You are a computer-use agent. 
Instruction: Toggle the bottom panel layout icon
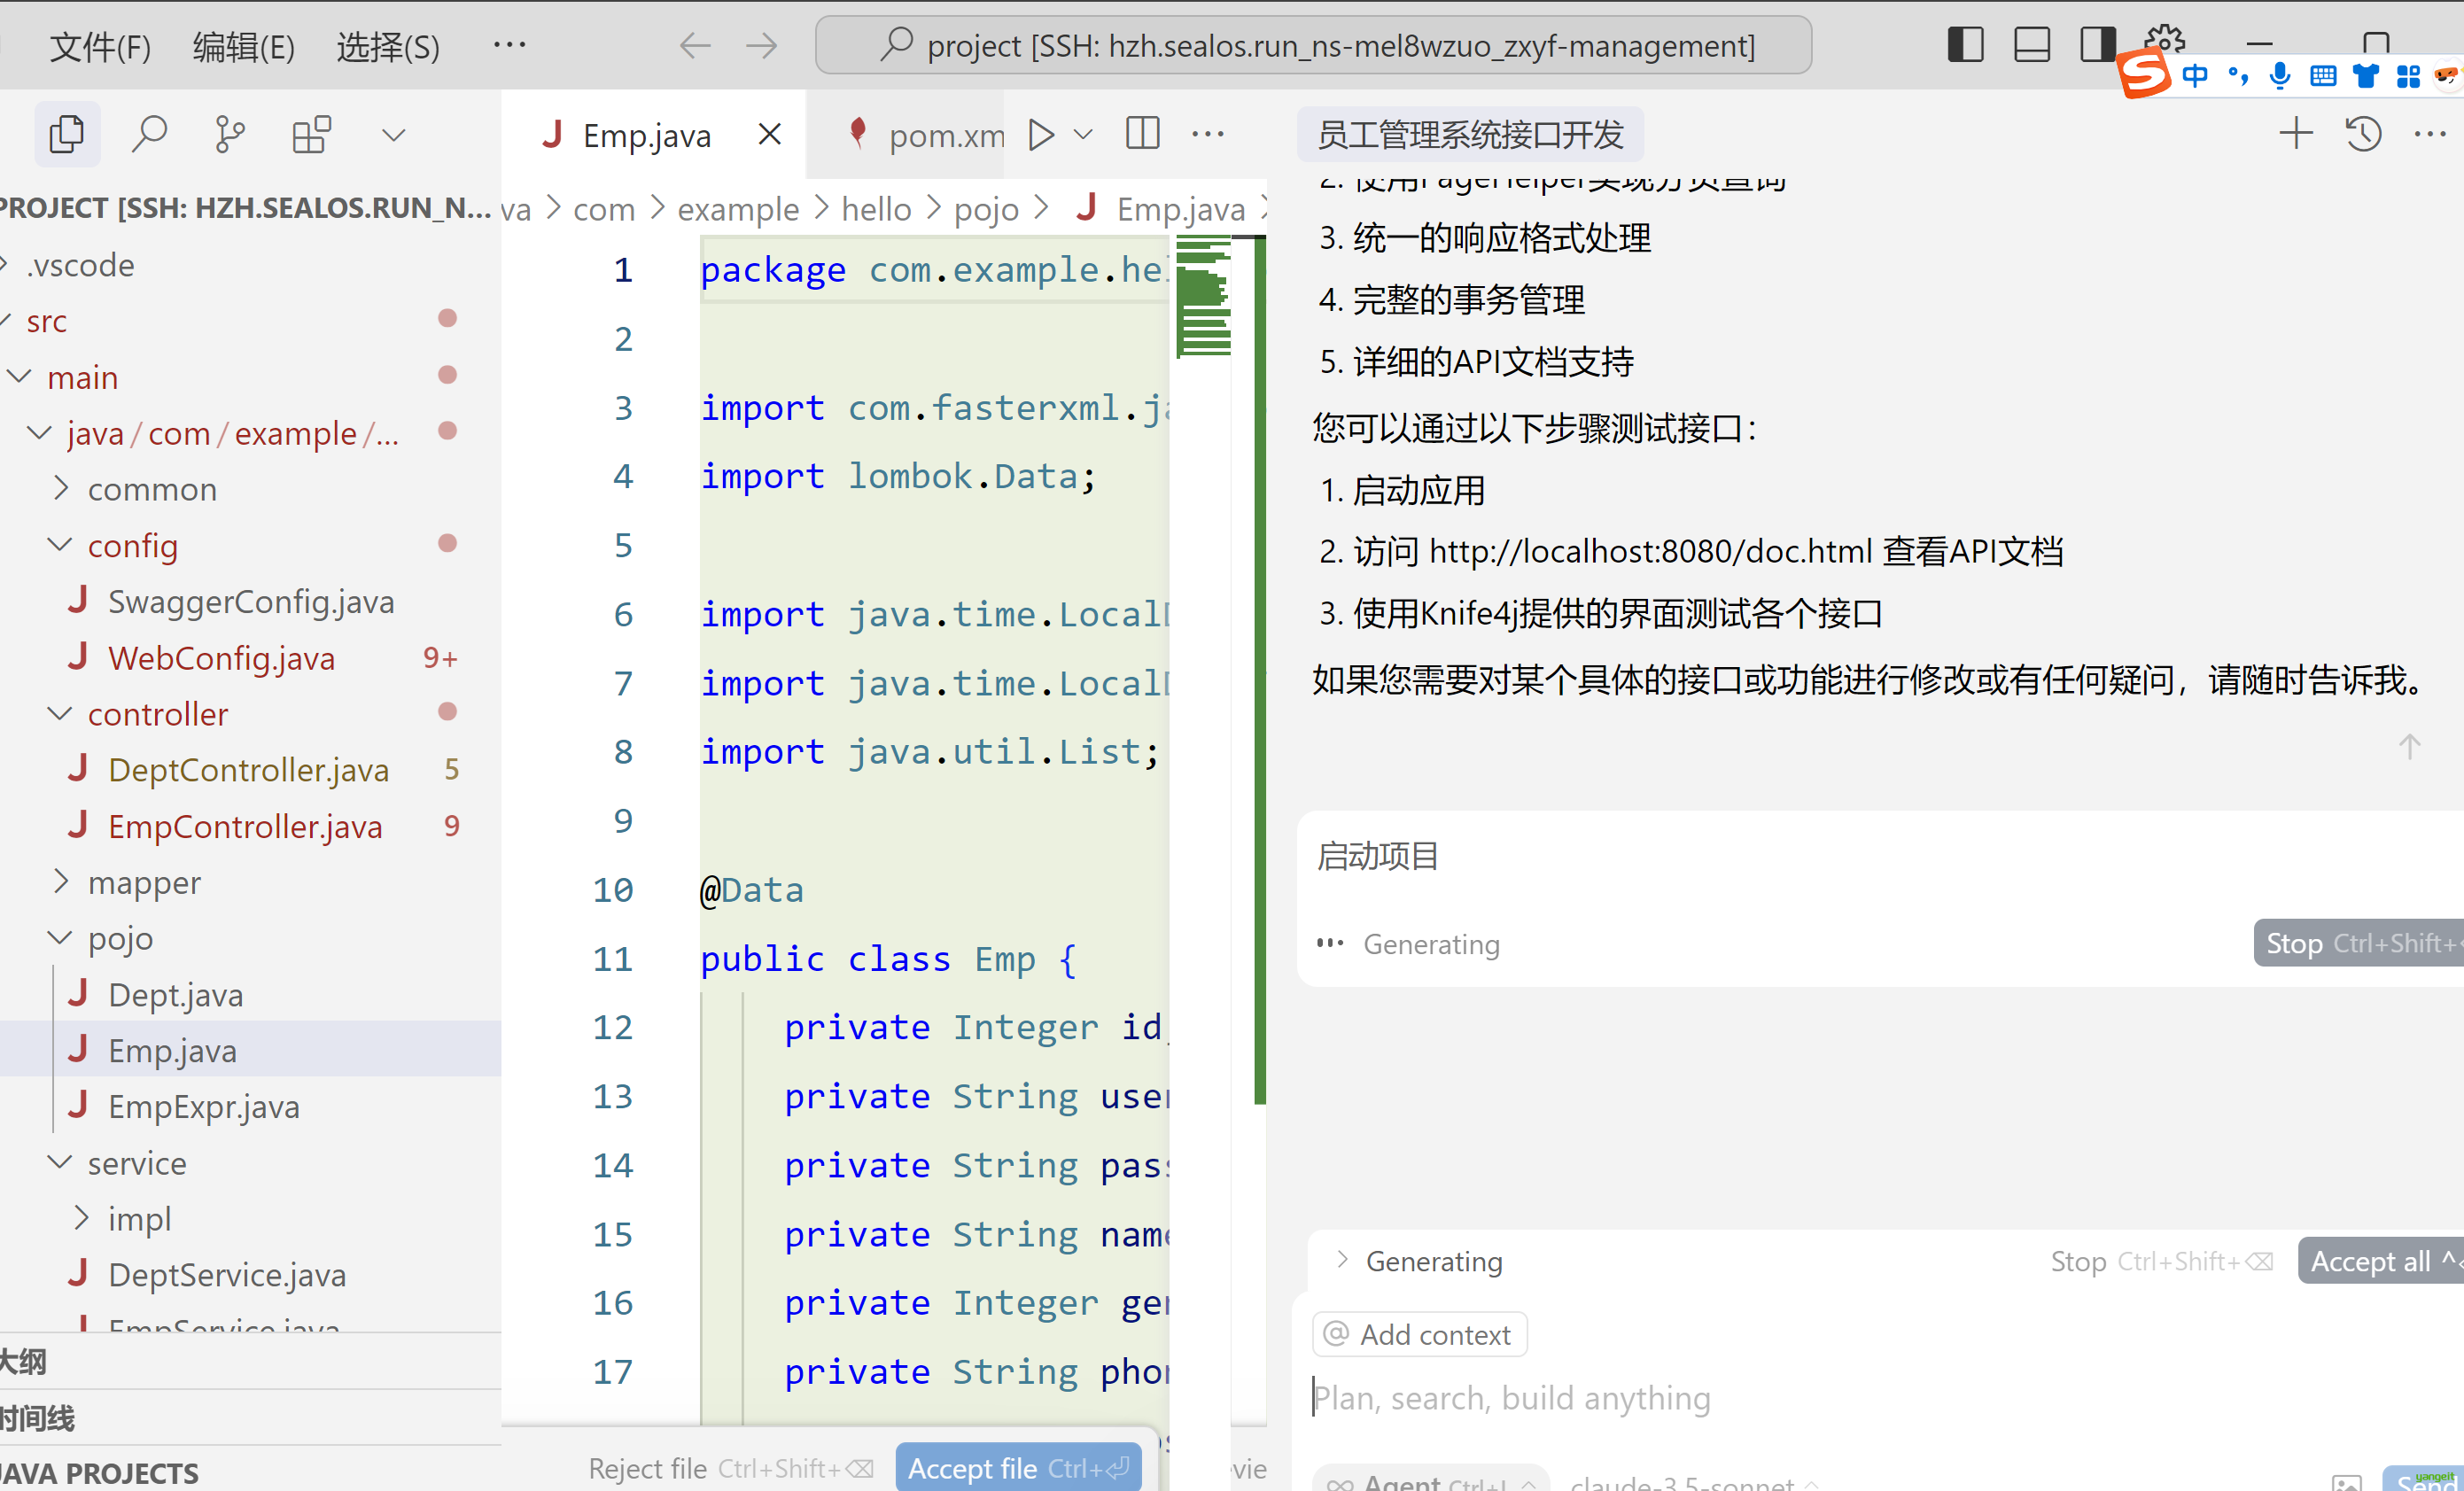pos(2032,45)
